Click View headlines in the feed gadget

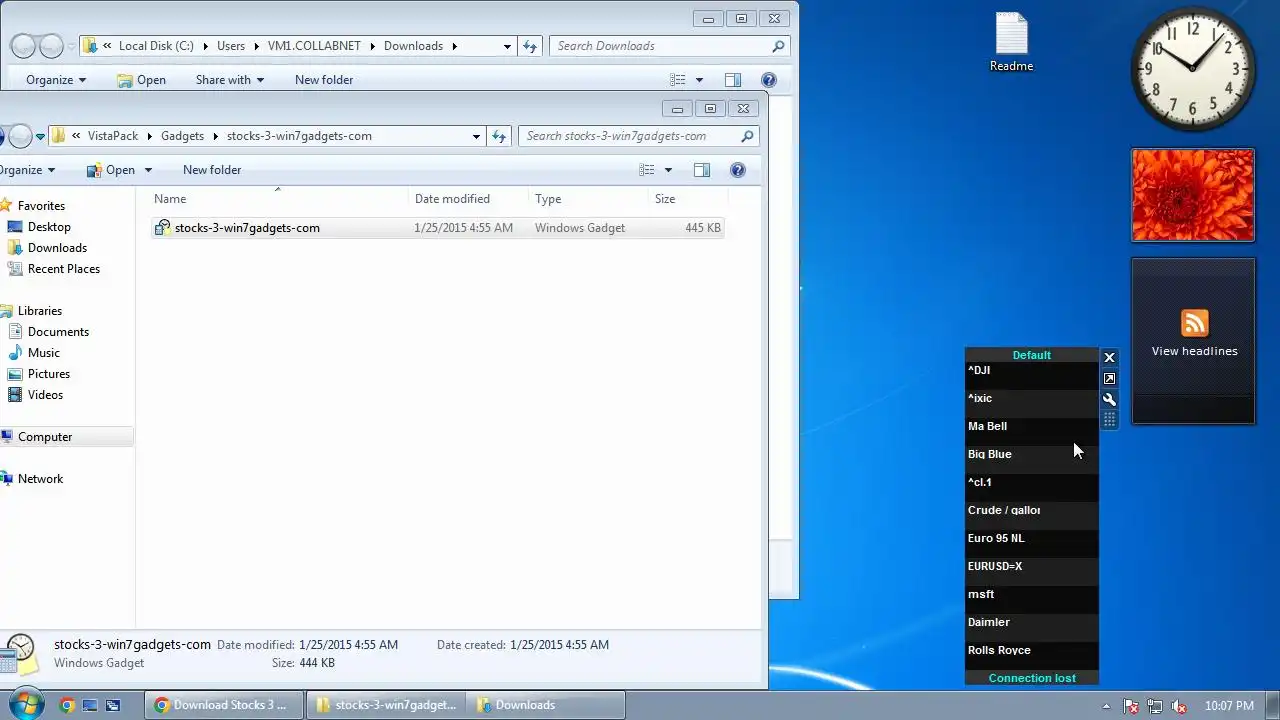[1194, 351]
